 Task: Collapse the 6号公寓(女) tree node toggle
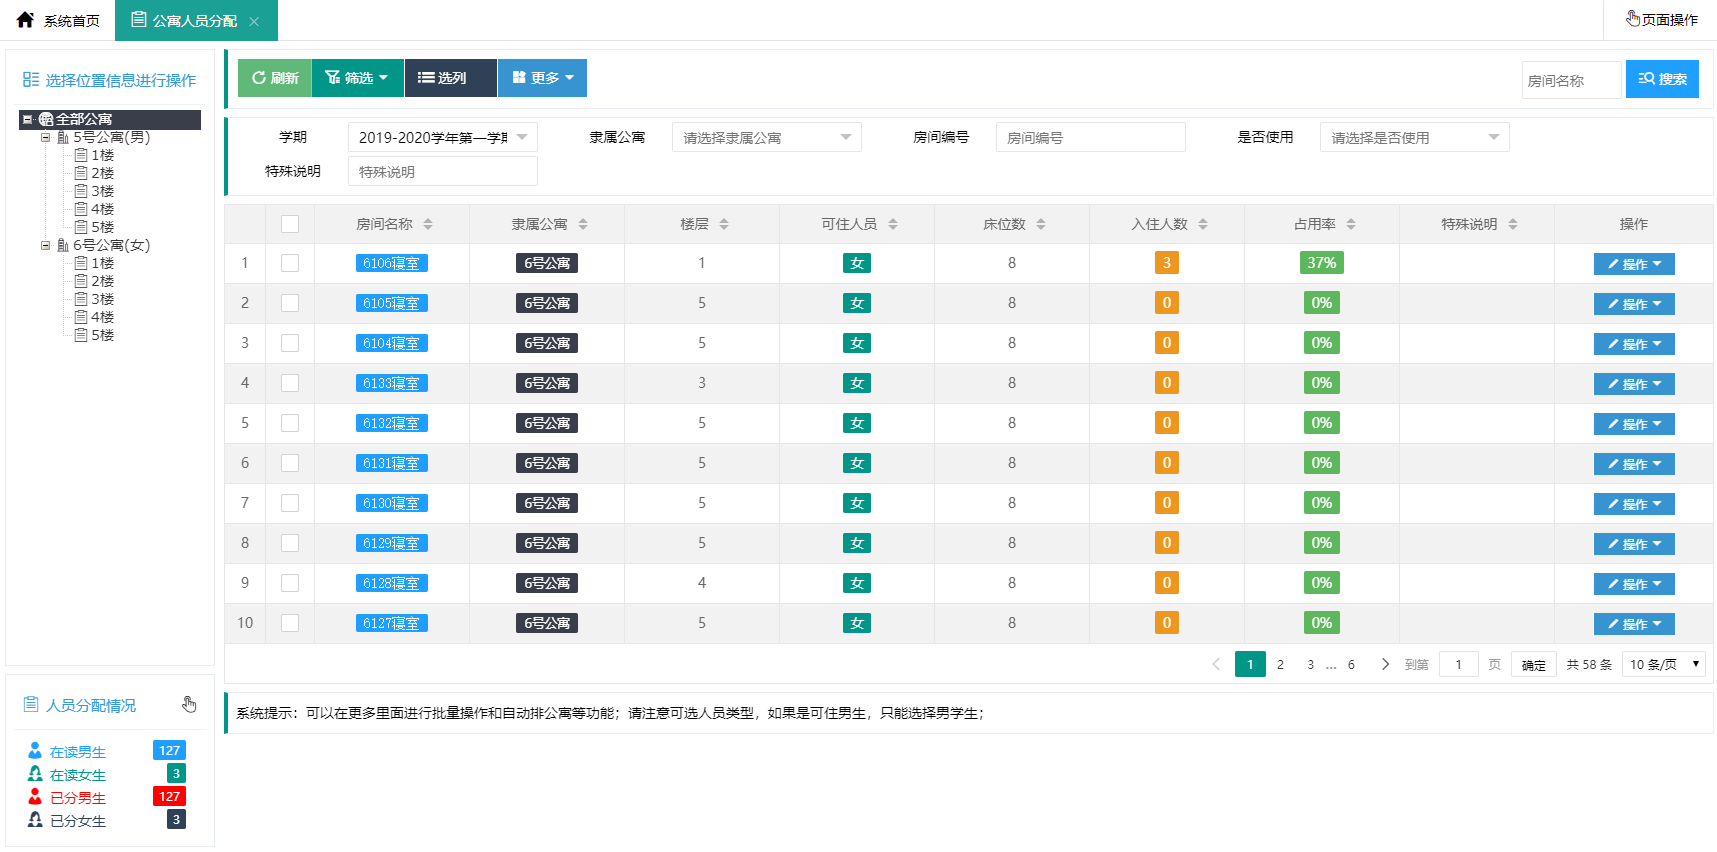(45, 245)
